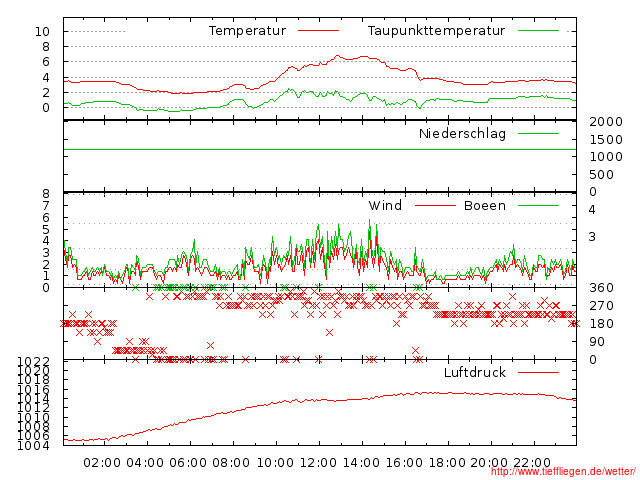Click the green Boeen legend line
The width and height of the screenshot is (640, 480).
pyautogui.click(x=538, y=206)
